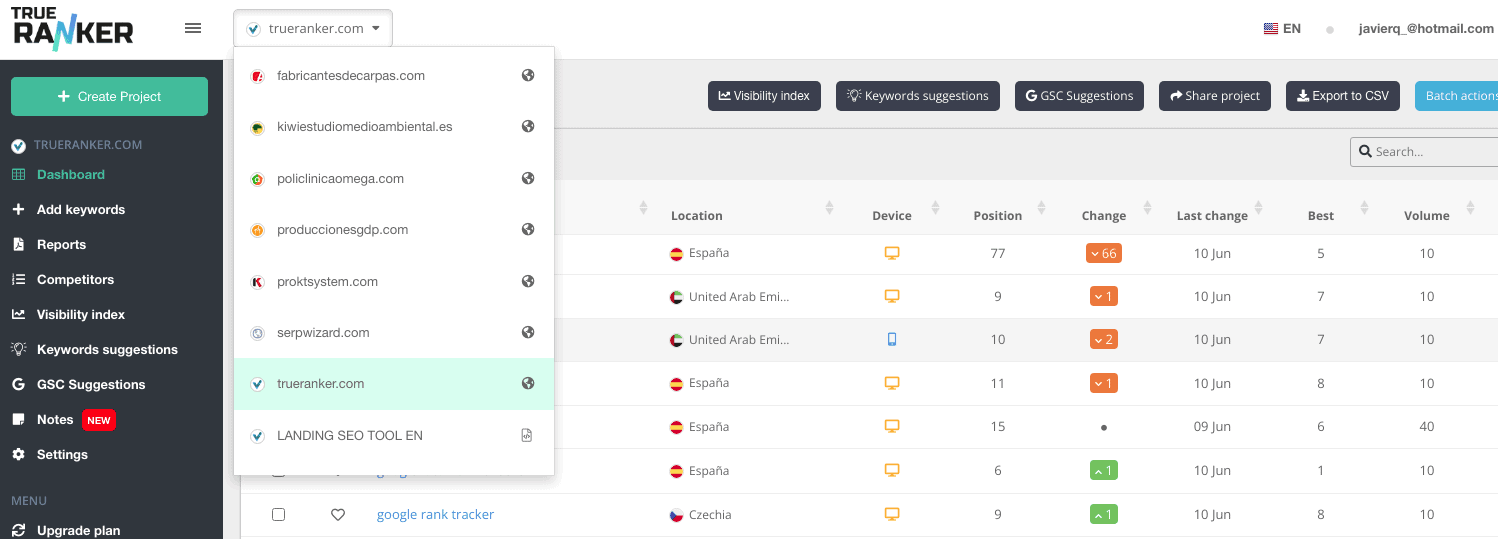This screenshot has height=539, width=1498.
Task: Click the mobile device icon in position 10 row
Action: pyautogui.click(x=892, y=339)
